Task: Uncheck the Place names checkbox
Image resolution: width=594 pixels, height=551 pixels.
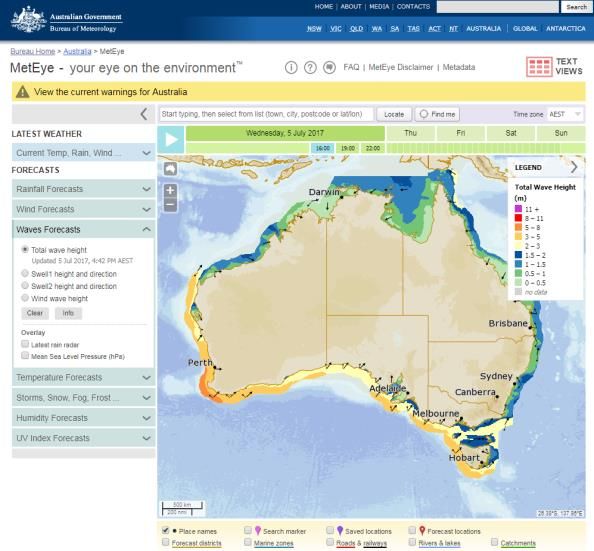Action: pos(166,530)
